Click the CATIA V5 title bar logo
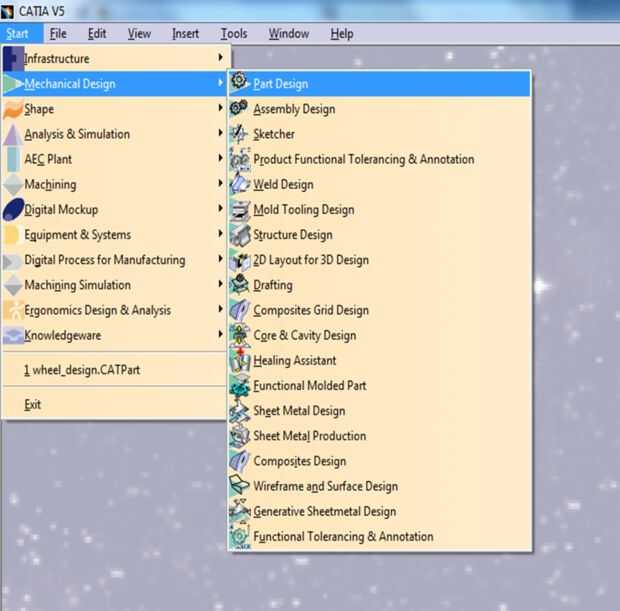This screenshot has width=620, height=611. (x=7, y=11)
